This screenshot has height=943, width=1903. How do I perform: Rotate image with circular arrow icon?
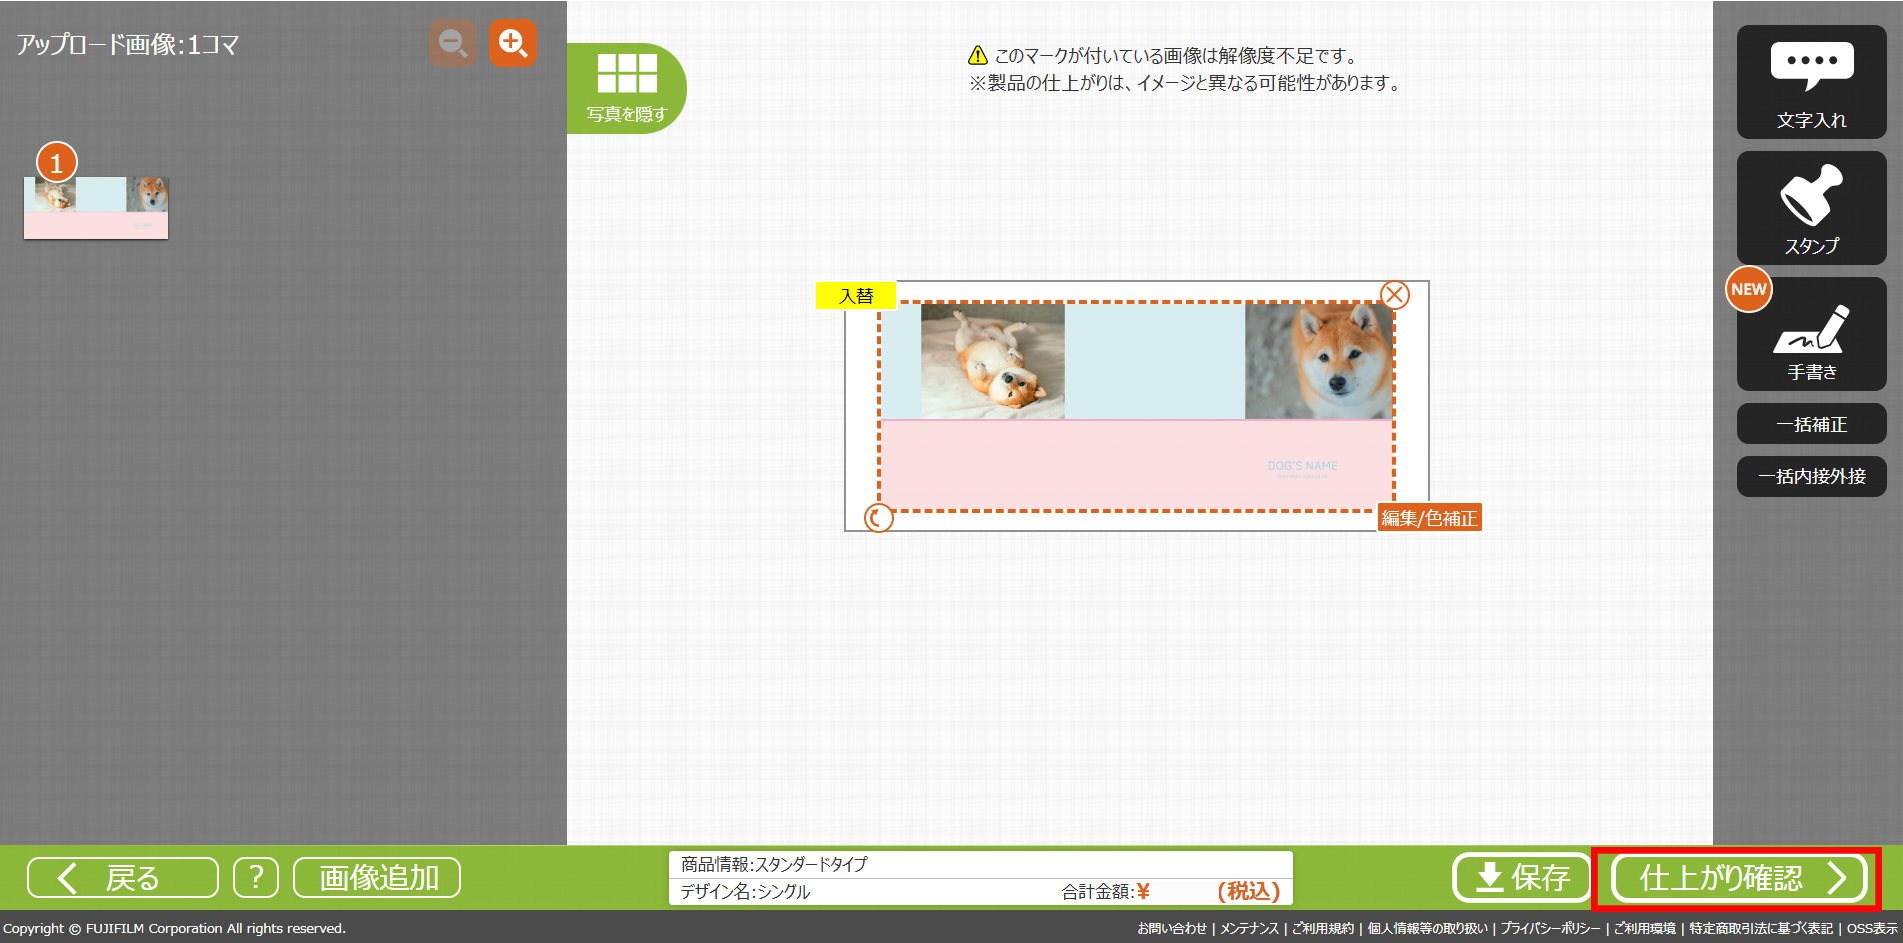(878, 518)
